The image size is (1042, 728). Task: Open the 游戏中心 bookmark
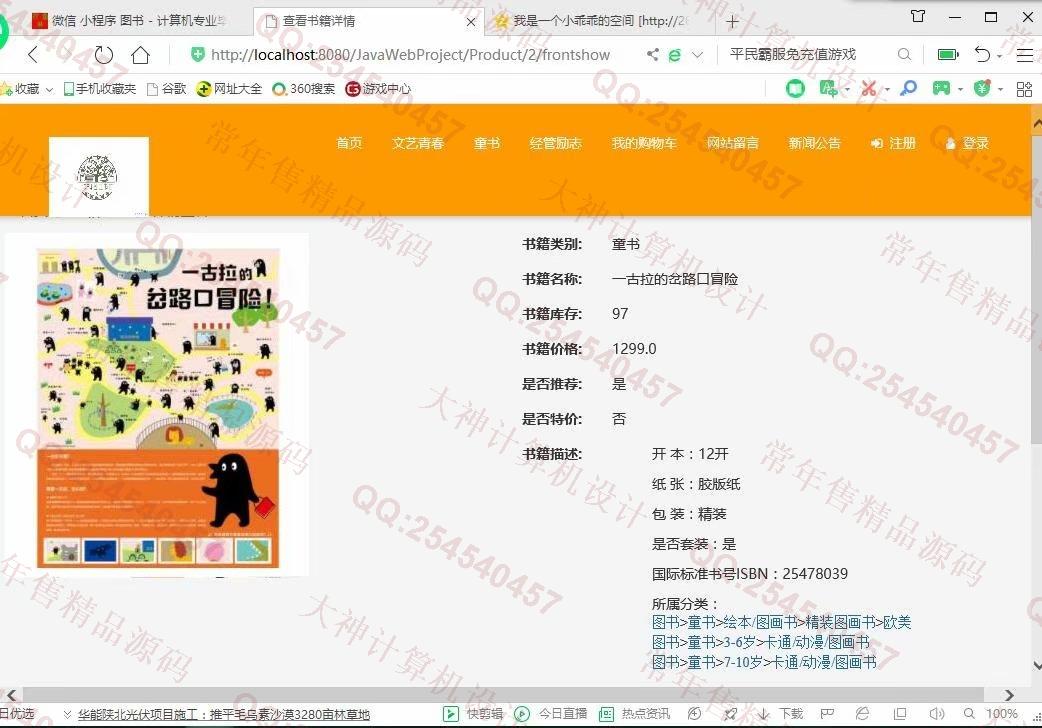point(378,88)
